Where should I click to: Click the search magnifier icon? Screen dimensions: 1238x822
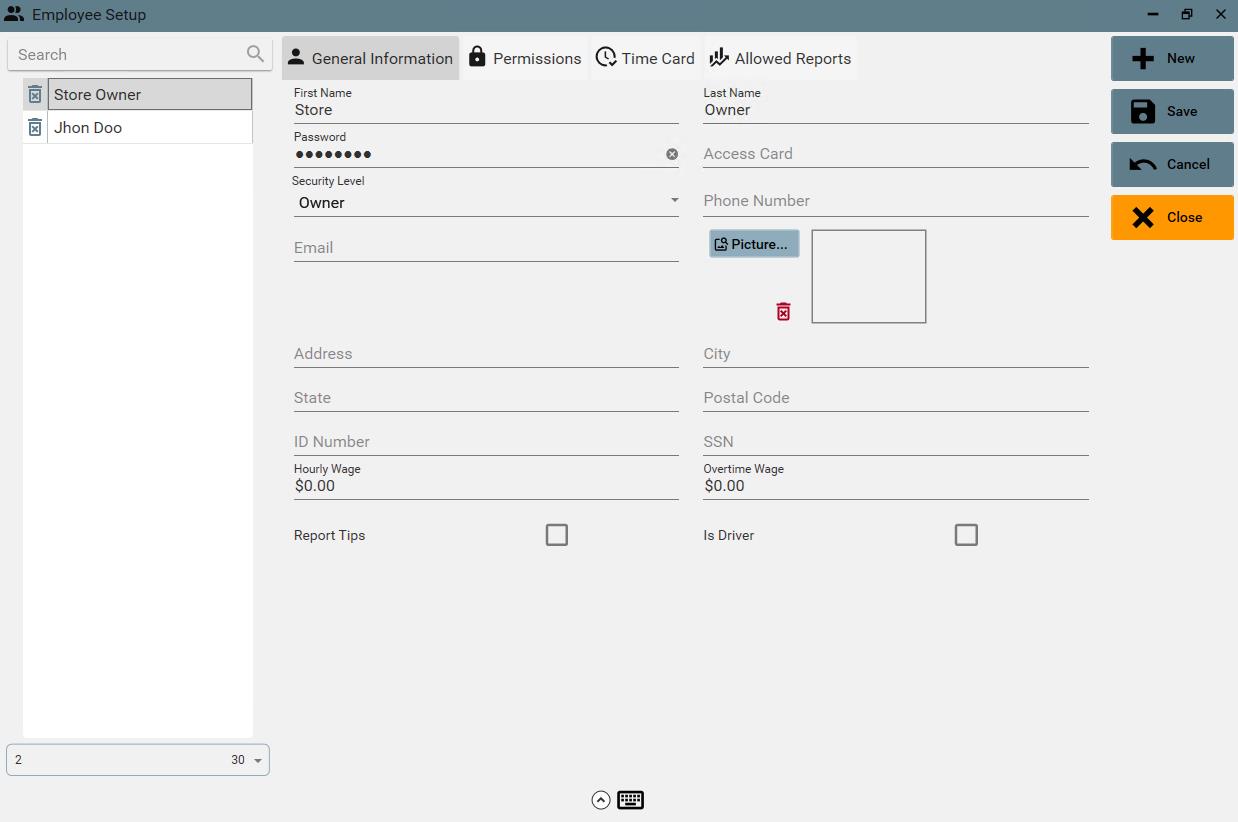point(256,54)
